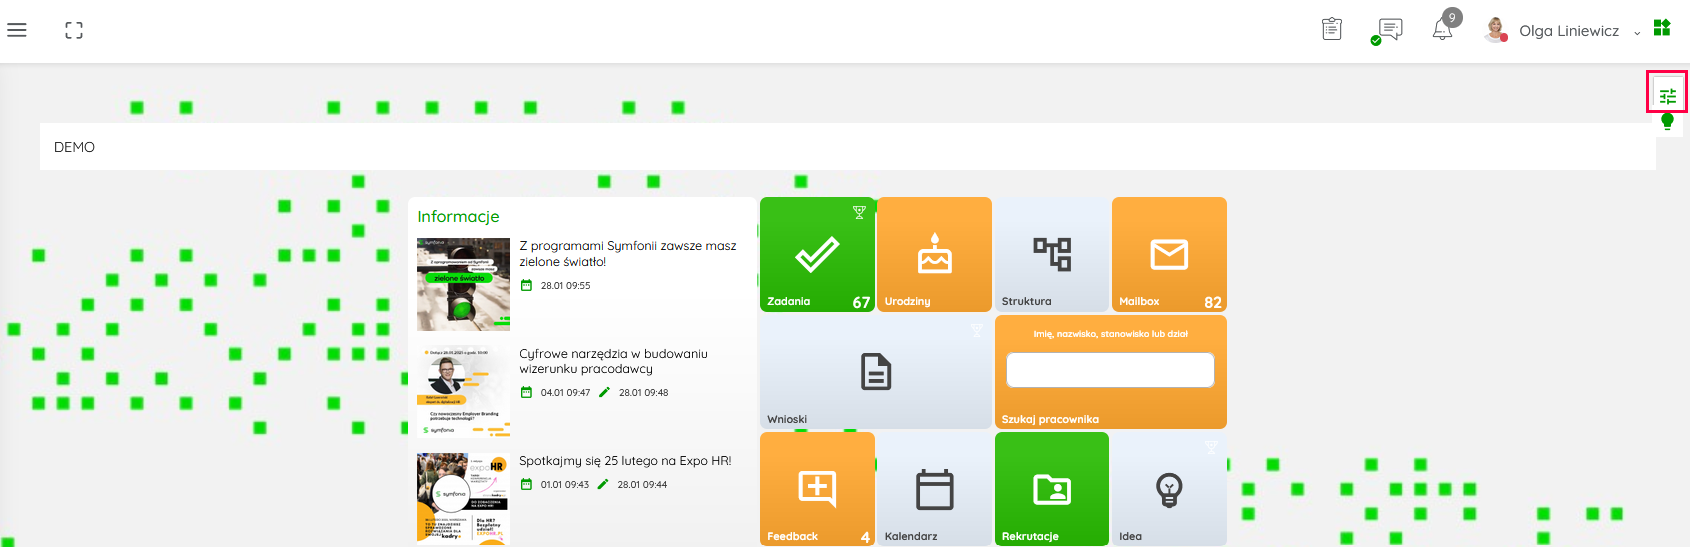
Task: Open the Struktura organization tile
Action: [x=1051, y=255]
